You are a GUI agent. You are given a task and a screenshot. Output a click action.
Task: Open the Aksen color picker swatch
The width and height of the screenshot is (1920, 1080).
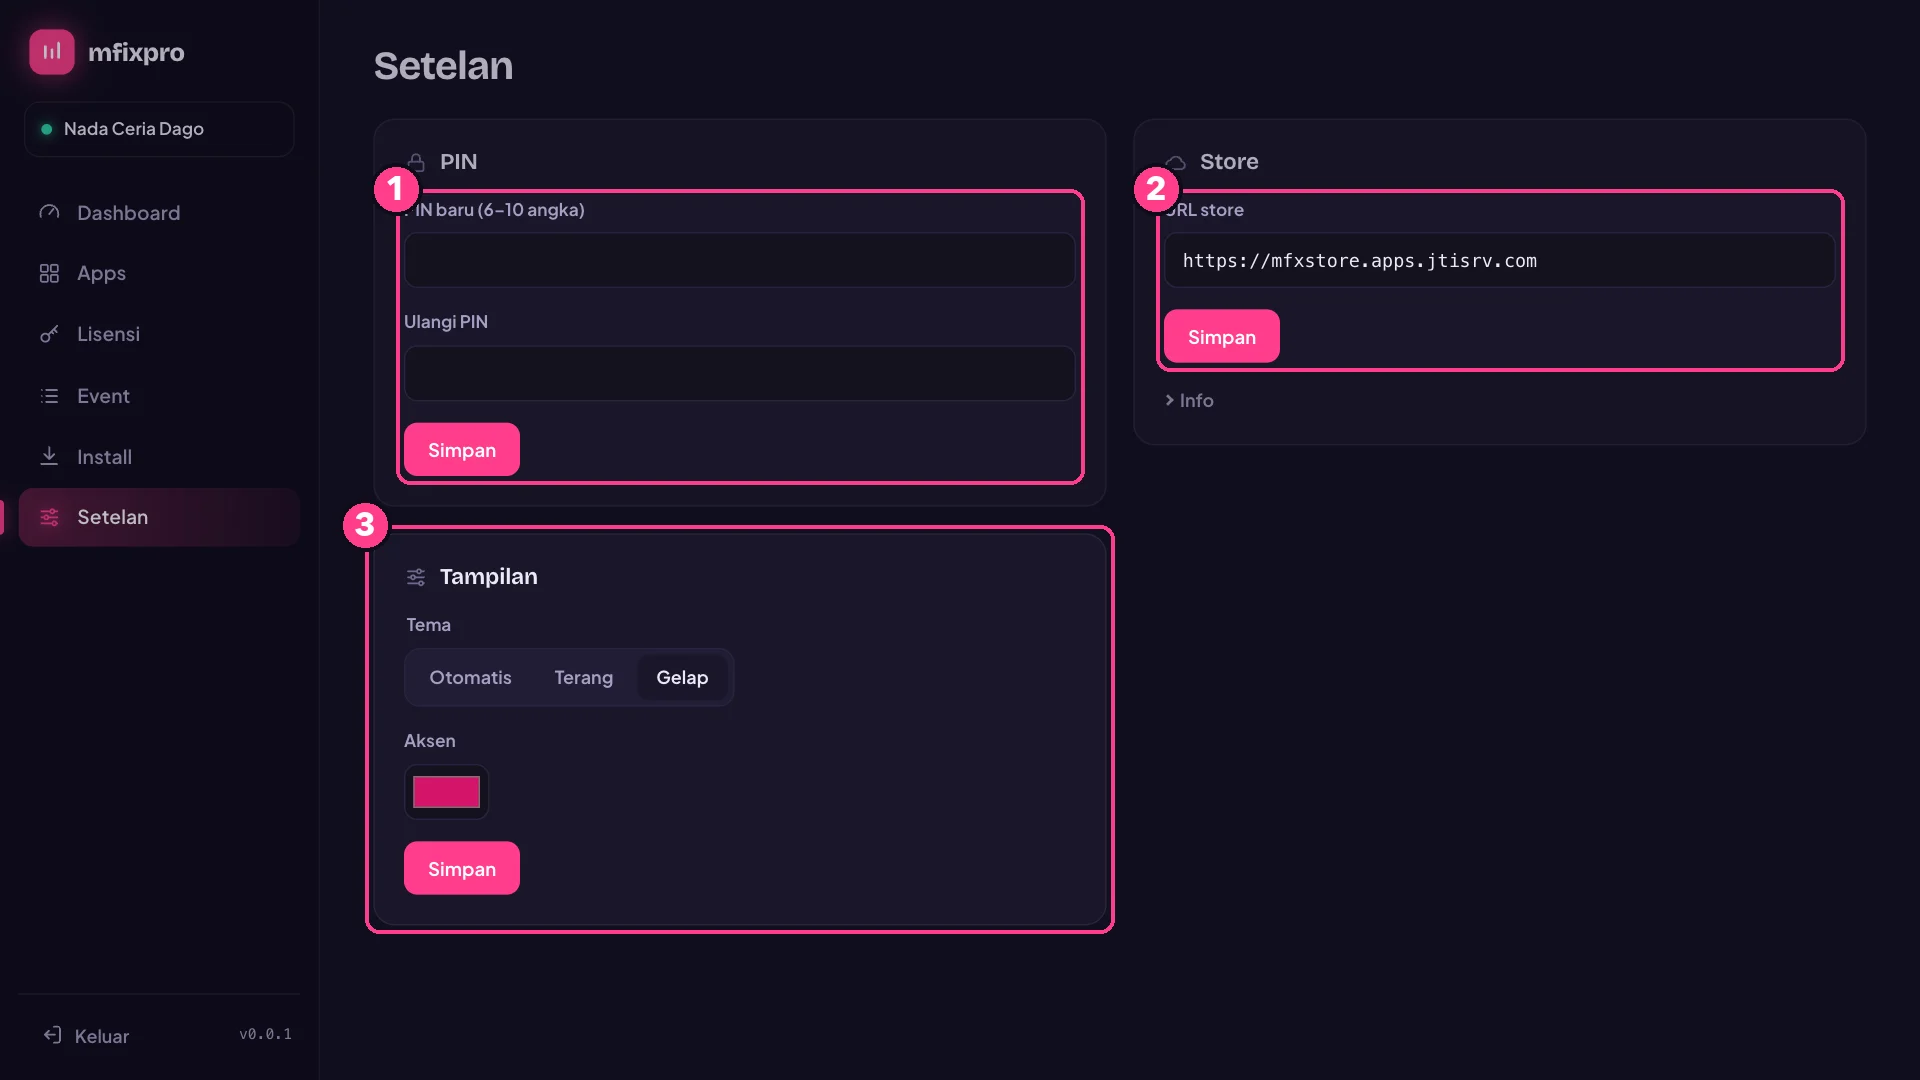[446, 792]
